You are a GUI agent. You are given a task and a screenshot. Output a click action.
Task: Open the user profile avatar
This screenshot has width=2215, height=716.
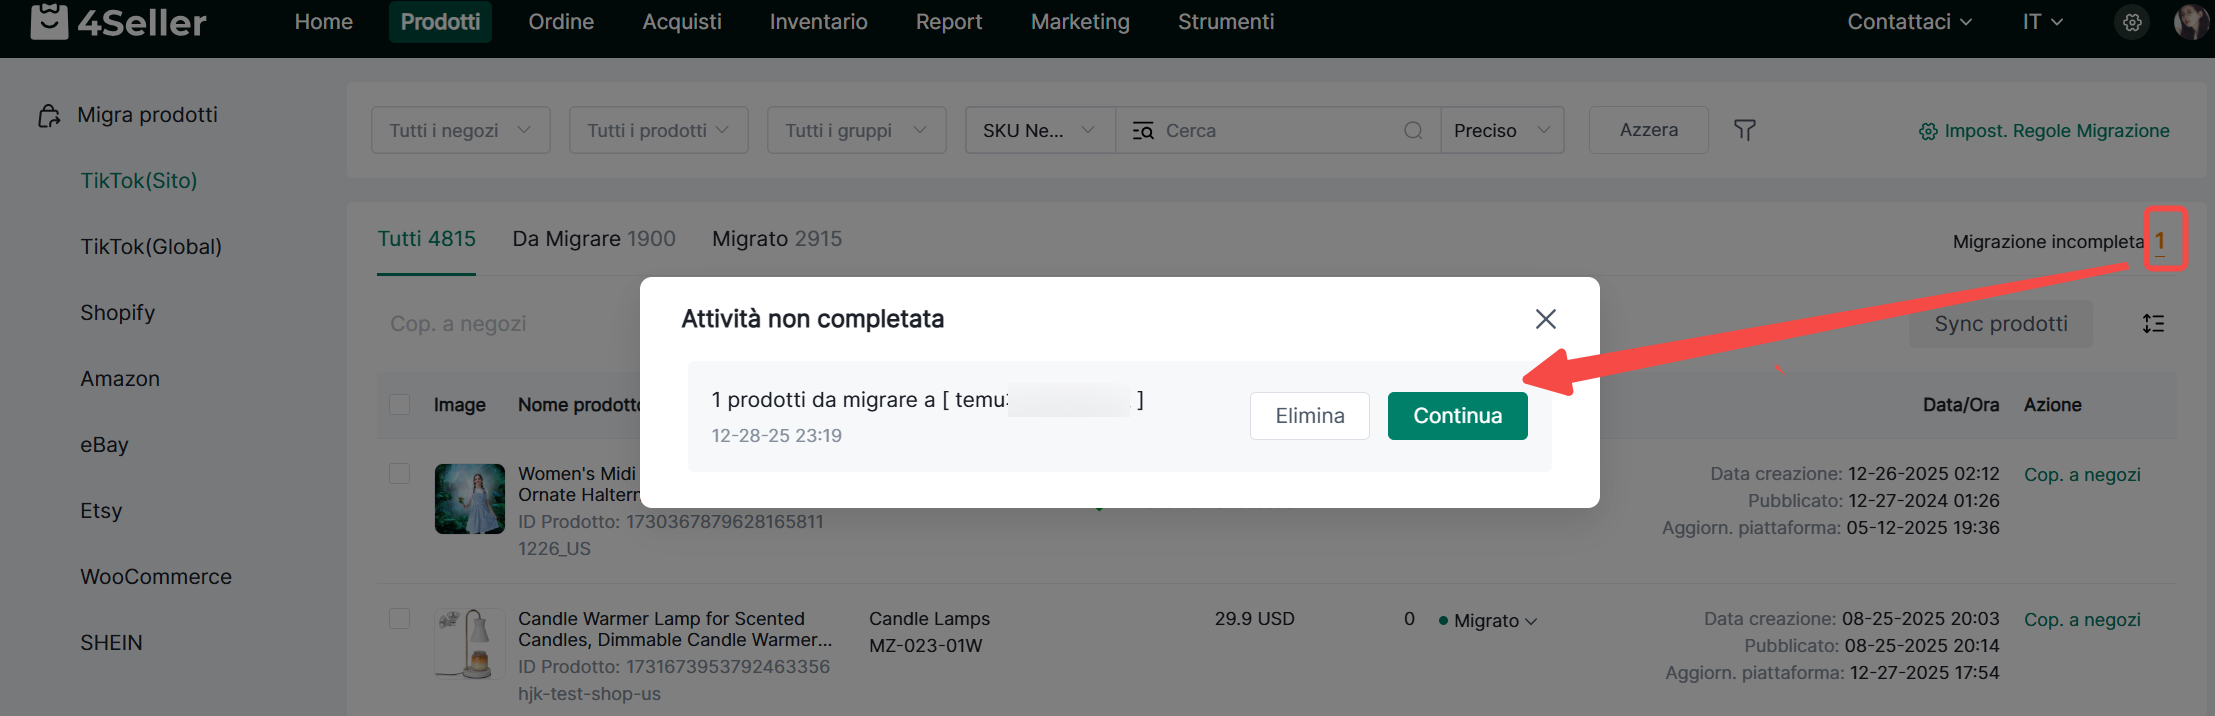pos(2190,22)
